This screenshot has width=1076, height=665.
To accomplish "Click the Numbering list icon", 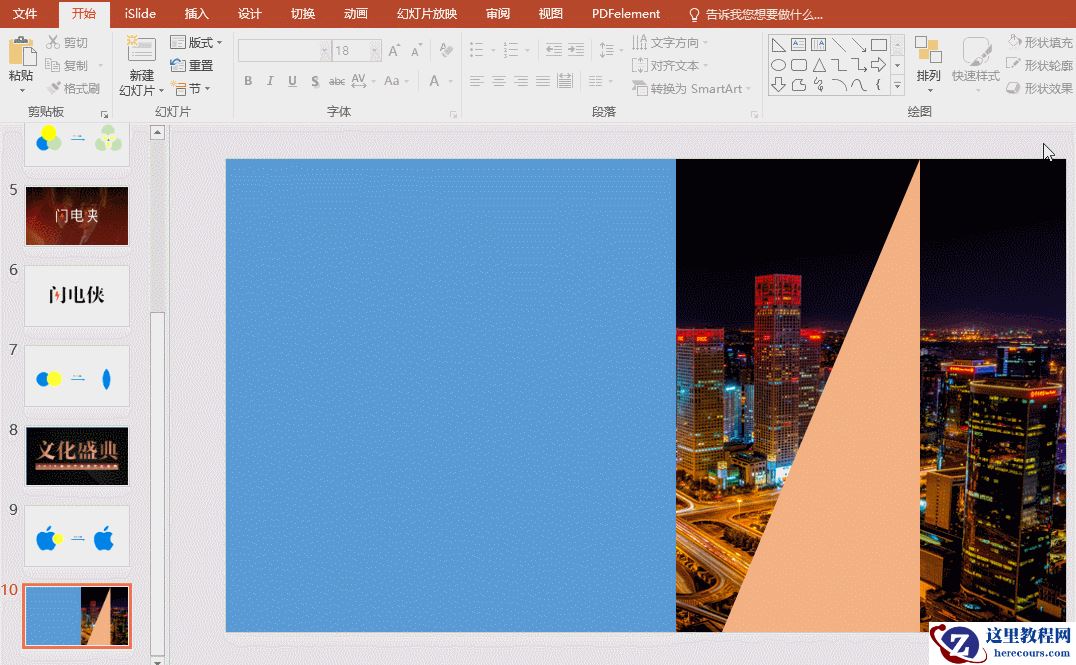I will pos(511,49).
